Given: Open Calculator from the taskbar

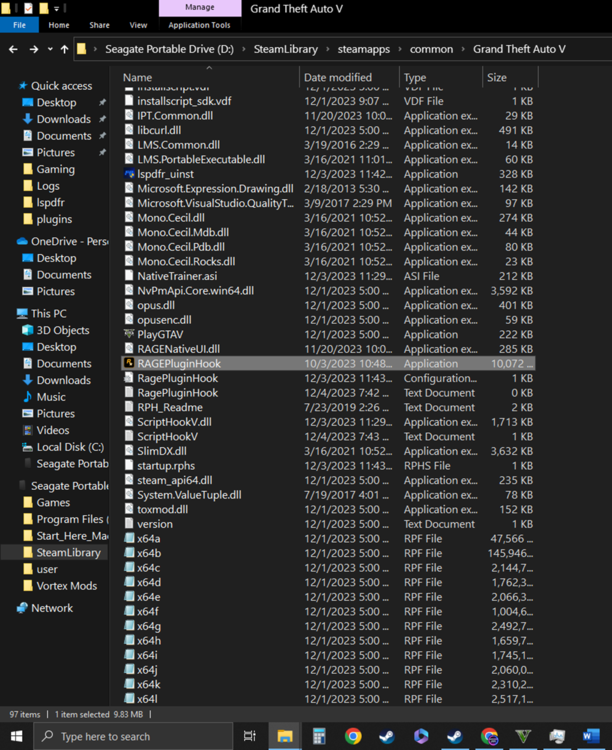Looking at the screenshot, I should point(319,736).
